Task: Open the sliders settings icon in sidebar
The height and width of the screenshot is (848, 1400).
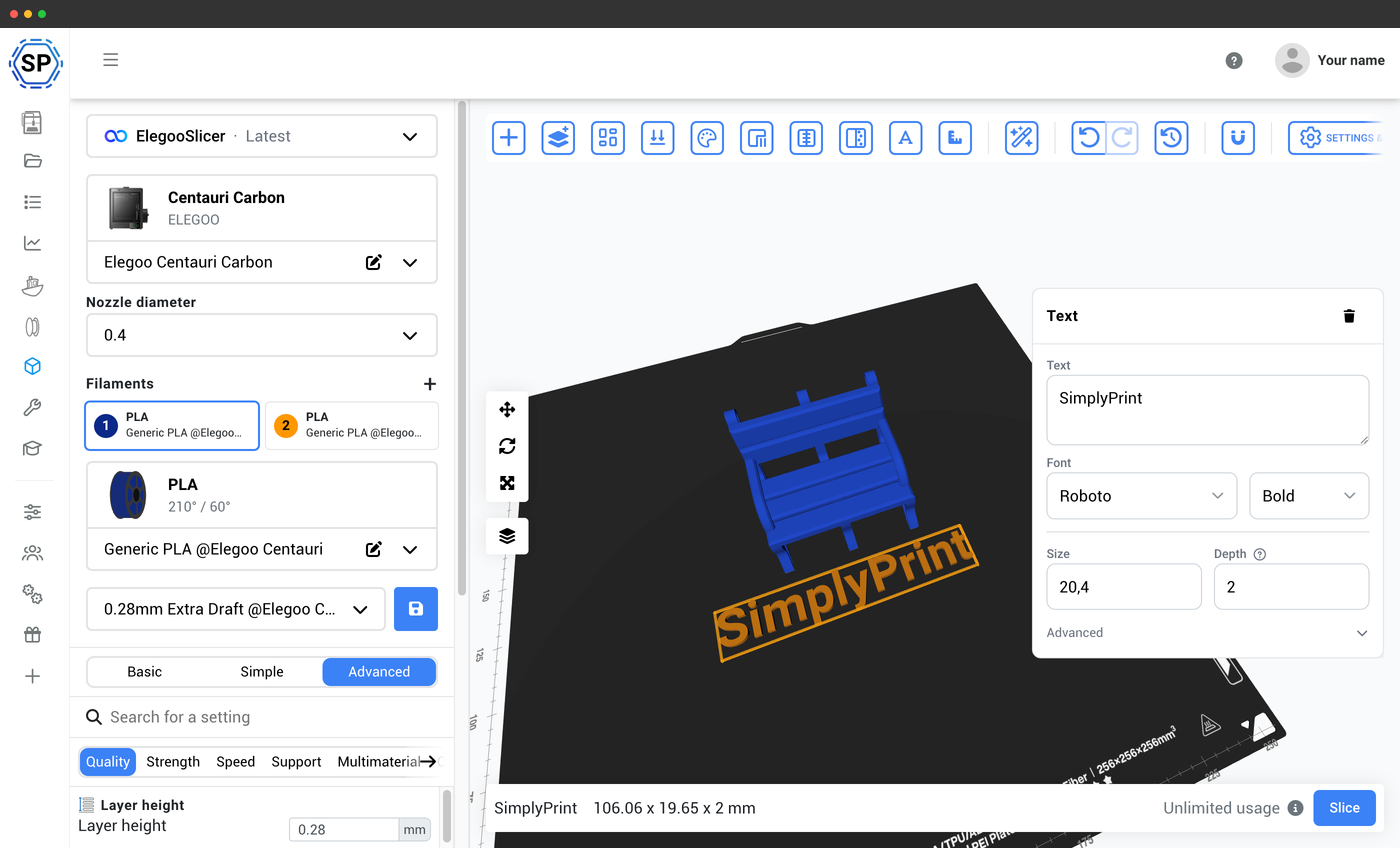Action: (x=32, y=512)
